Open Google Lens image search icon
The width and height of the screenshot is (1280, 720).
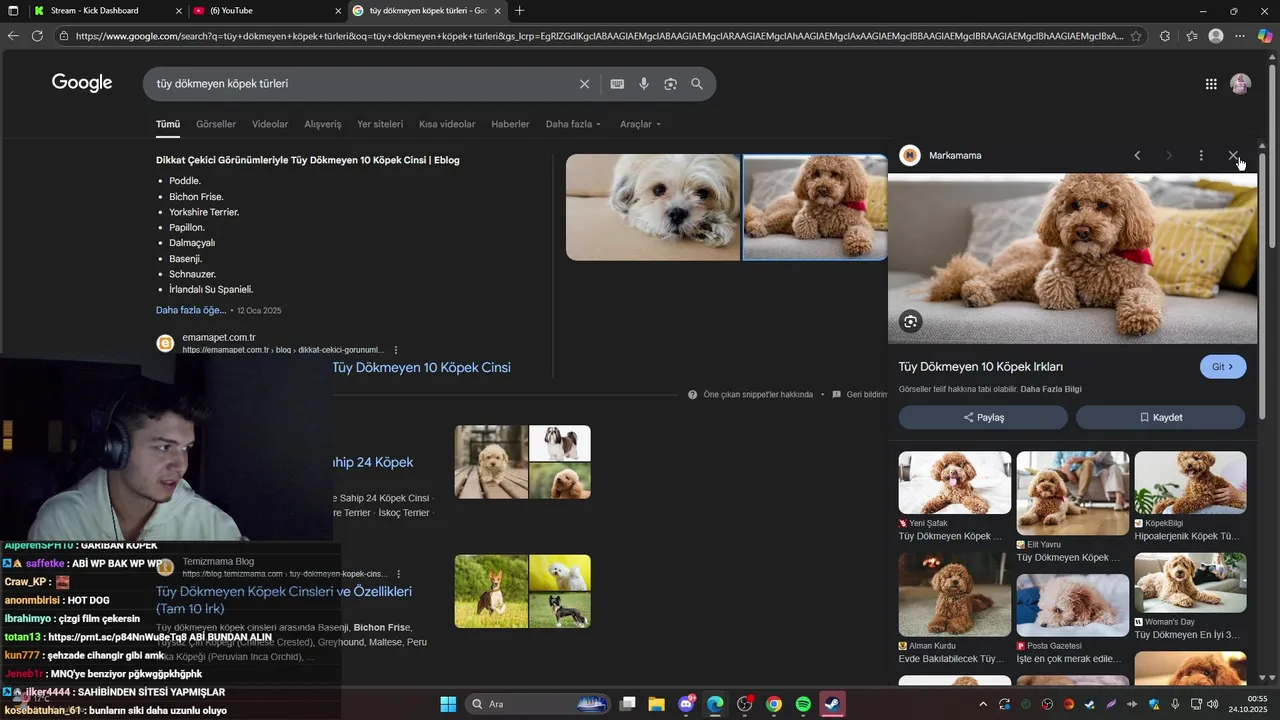(670, 84)
